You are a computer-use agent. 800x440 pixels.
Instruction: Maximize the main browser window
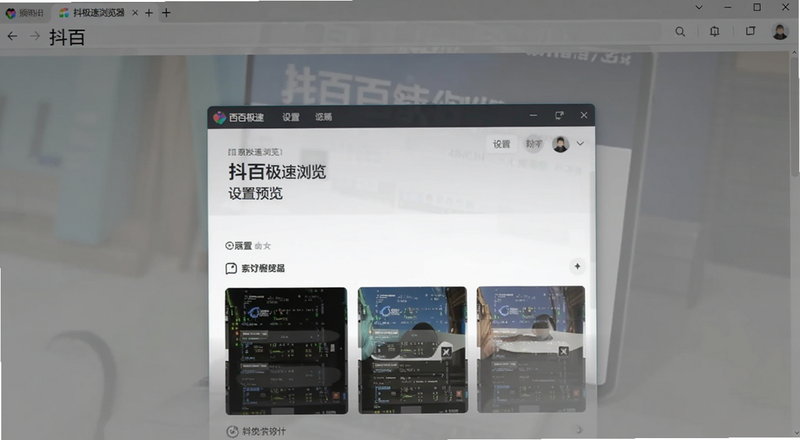pyautogui.click(x=757, y=7)
